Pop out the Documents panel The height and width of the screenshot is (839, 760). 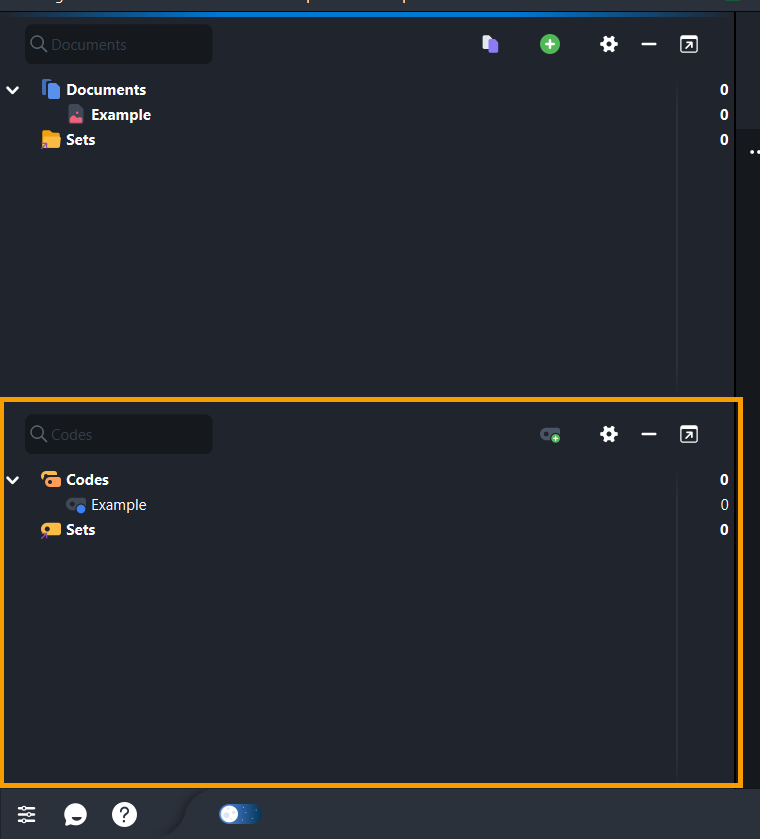(x=688, y=44)
